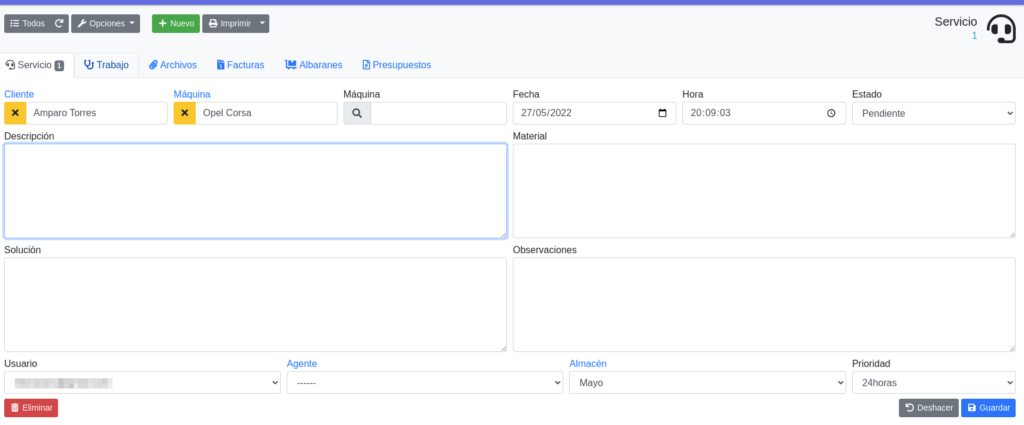Click the headset Servicio icon
1024x425 pixels.
click(1000, 29)
